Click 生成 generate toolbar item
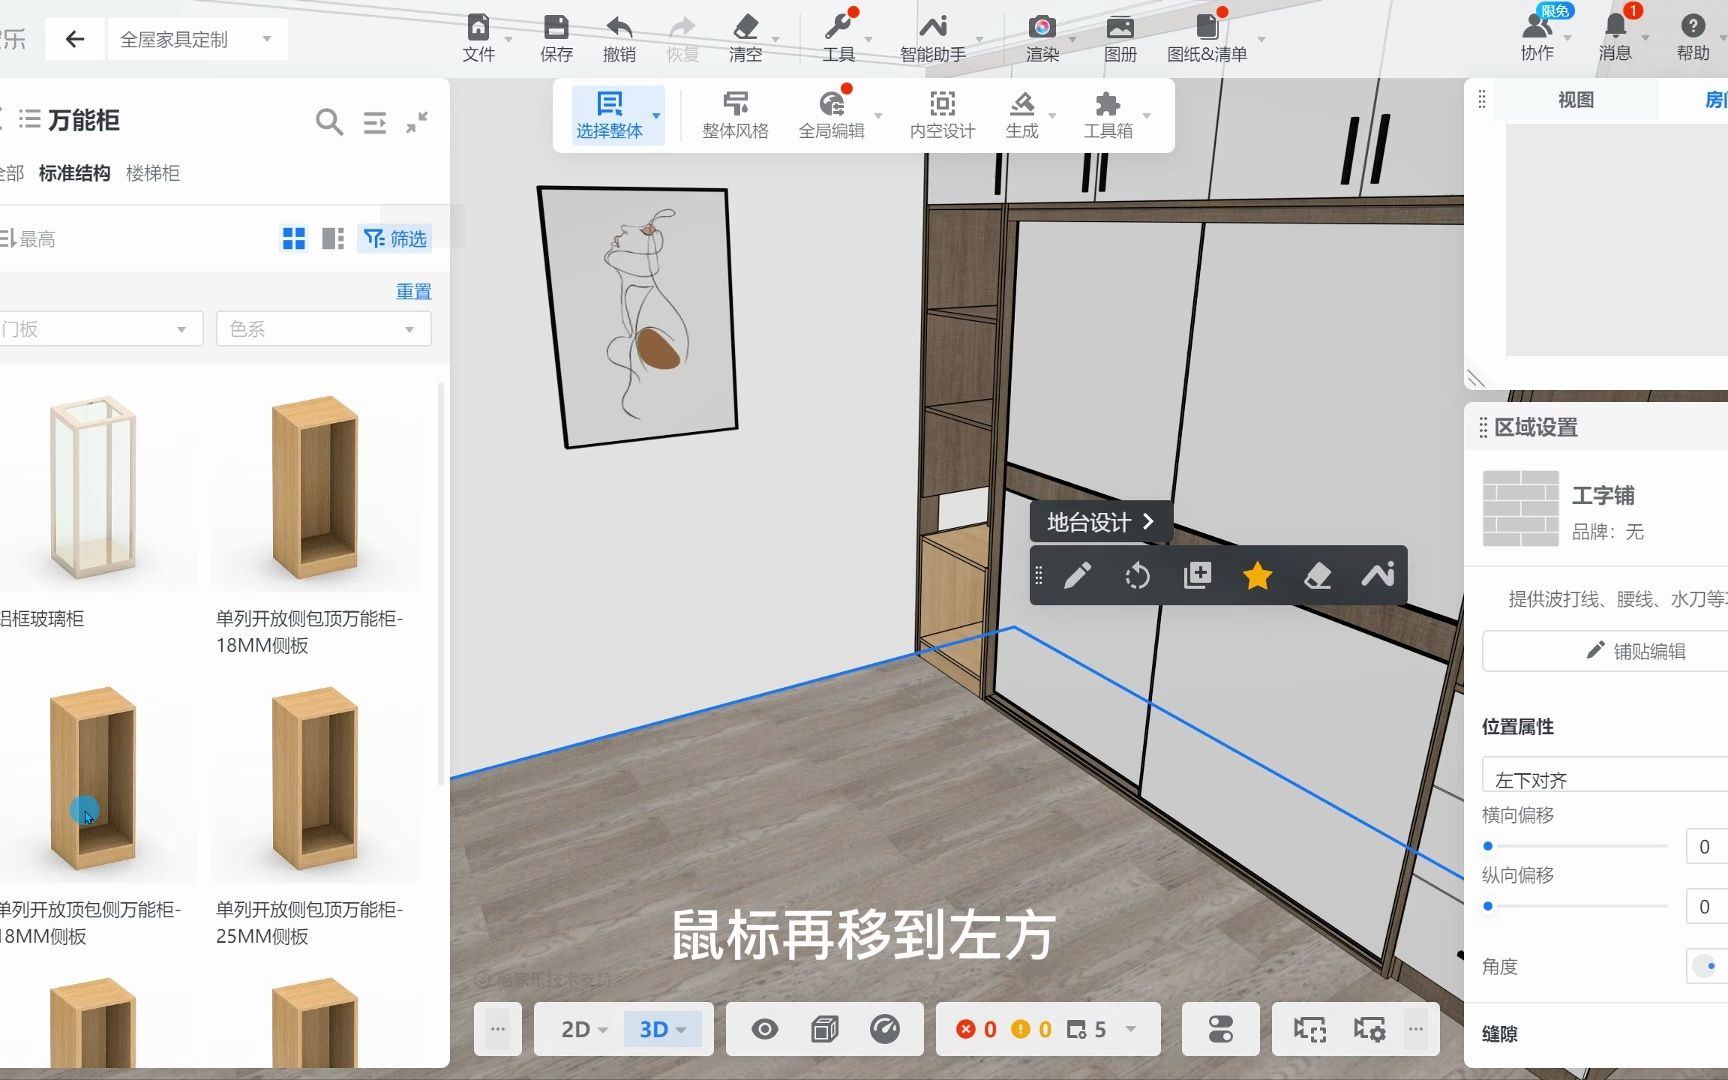The image size is (1728, 1080). [1022, 115]
